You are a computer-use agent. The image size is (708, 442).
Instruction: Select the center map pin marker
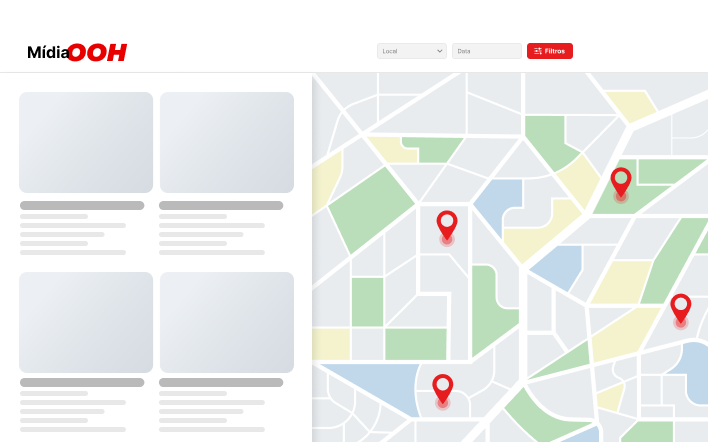coord(446,224)
